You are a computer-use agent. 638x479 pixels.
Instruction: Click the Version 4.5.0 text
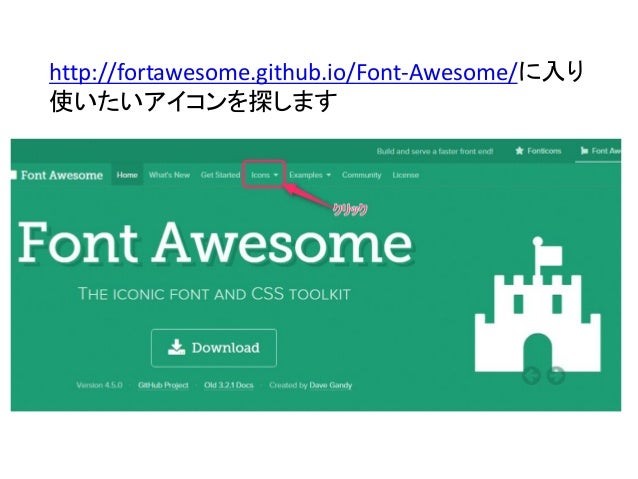[99, 385]
